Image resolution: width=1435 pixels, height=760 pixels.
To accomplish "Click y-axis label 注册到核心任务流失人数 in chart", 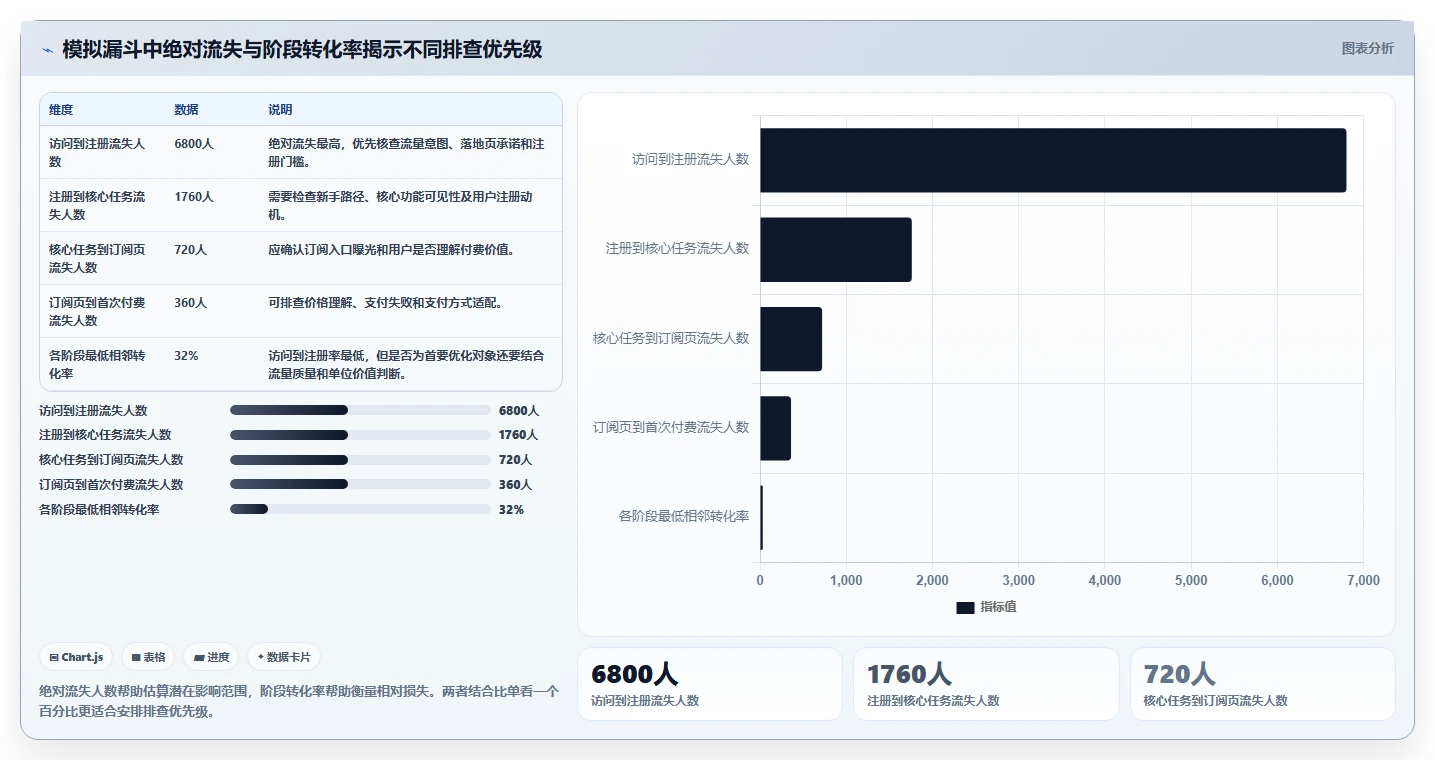I will point(678,249).
